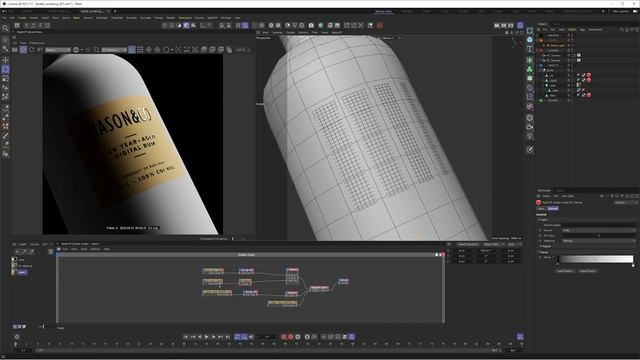This screenshot has height=360, width=640.
Task: Open Cameras menu in viewport
Action: click(x=277, y=32)
